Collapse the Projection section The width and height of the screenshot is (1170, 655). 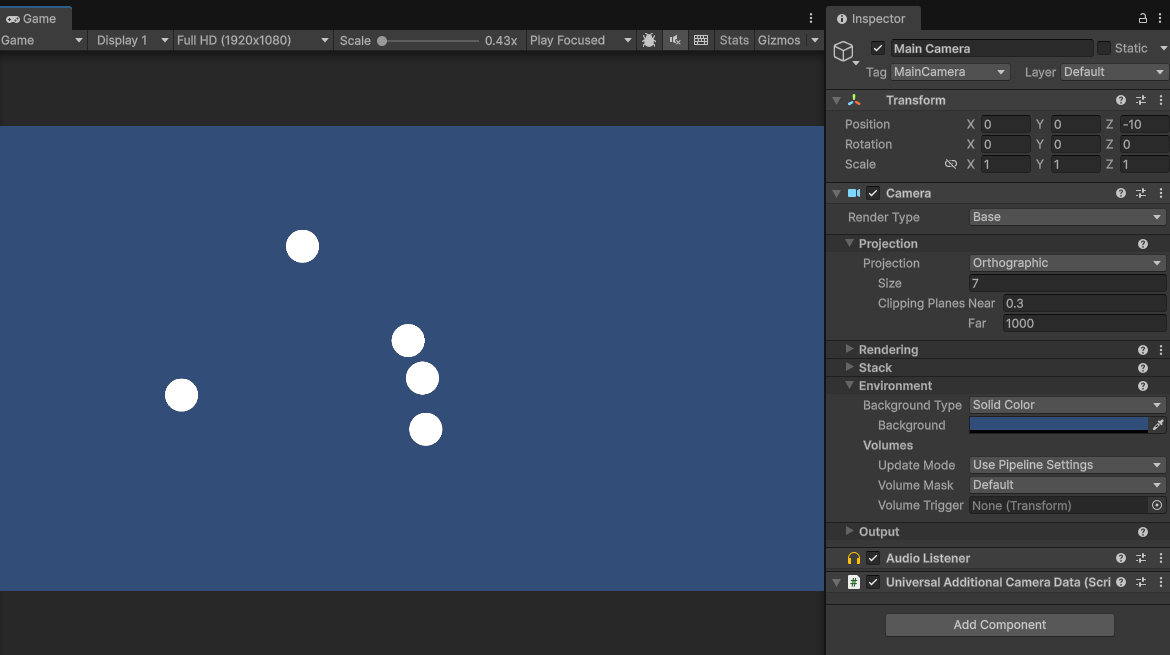849,243
